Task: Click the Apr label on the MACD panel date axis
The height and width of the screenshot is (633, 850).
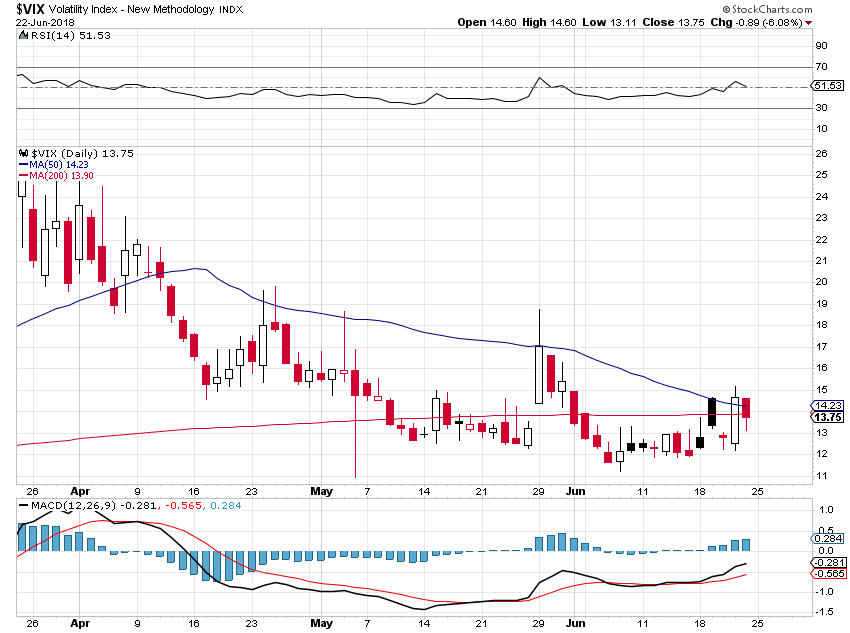Action: point(80,623)
